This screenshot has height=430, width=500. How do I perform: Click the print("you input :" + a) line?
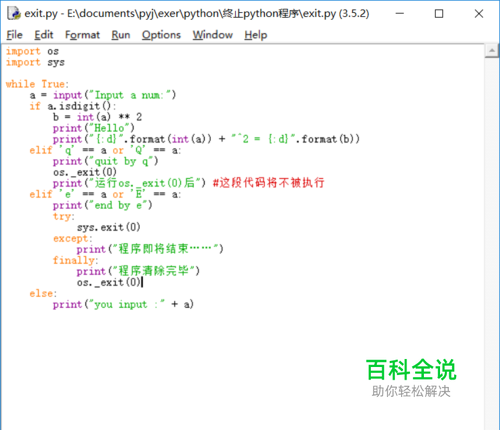click(x=123, y=304)
